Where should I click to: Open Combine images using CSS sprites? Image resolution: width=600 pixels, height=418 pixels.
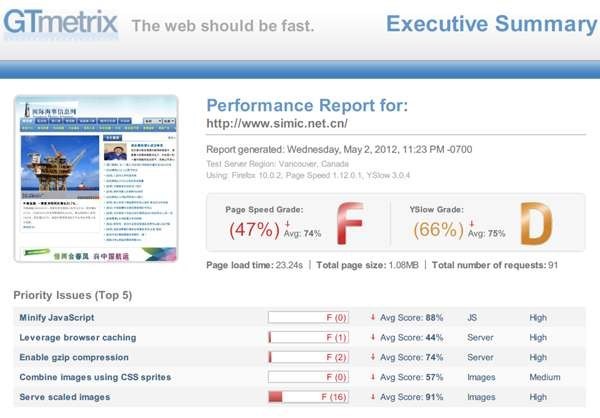[95, 377]
